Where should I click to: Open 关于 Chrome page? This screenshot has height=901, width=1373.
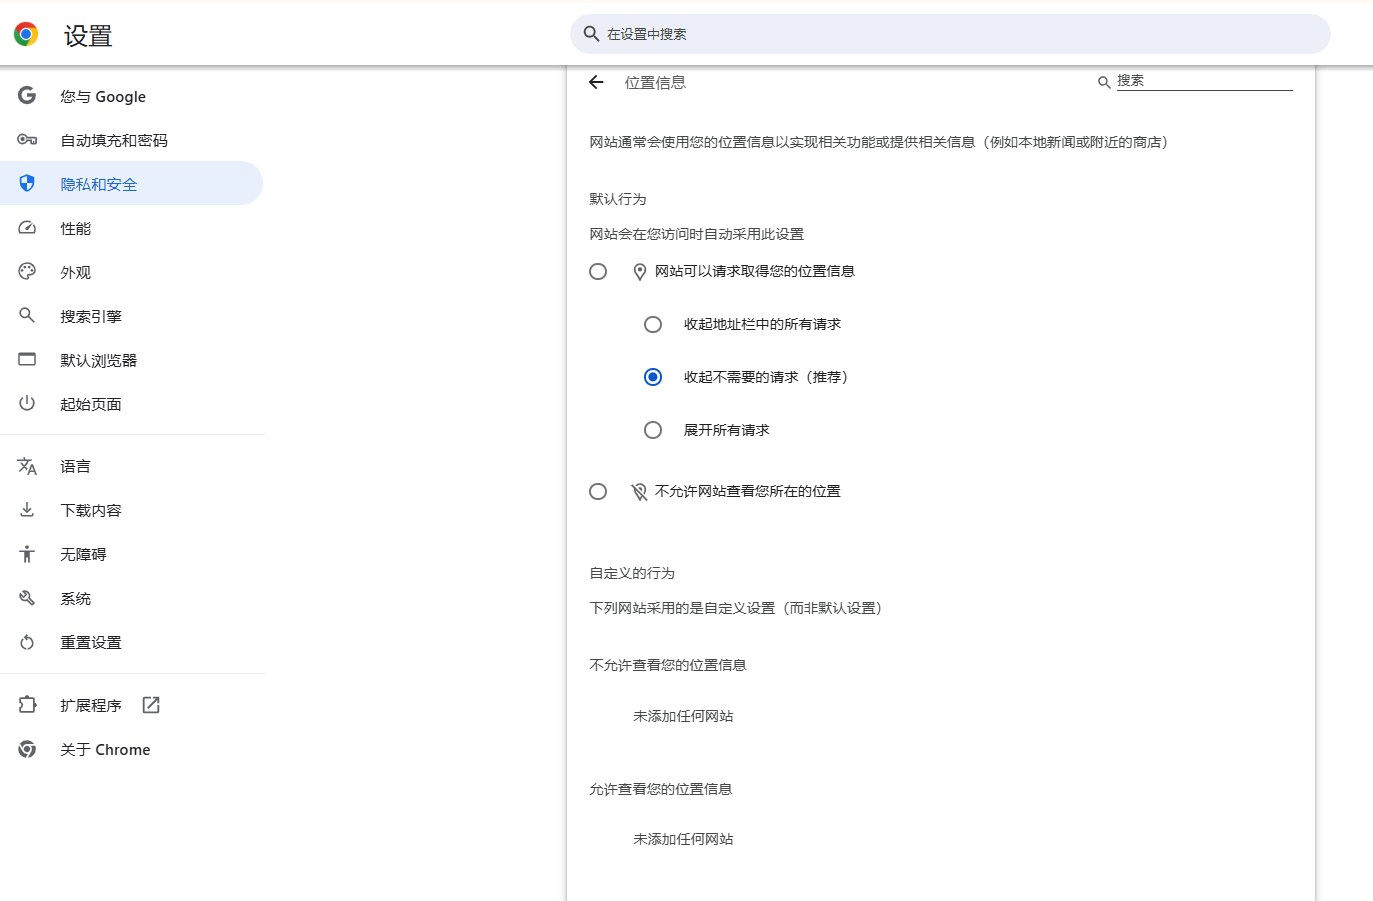[131, 749]
